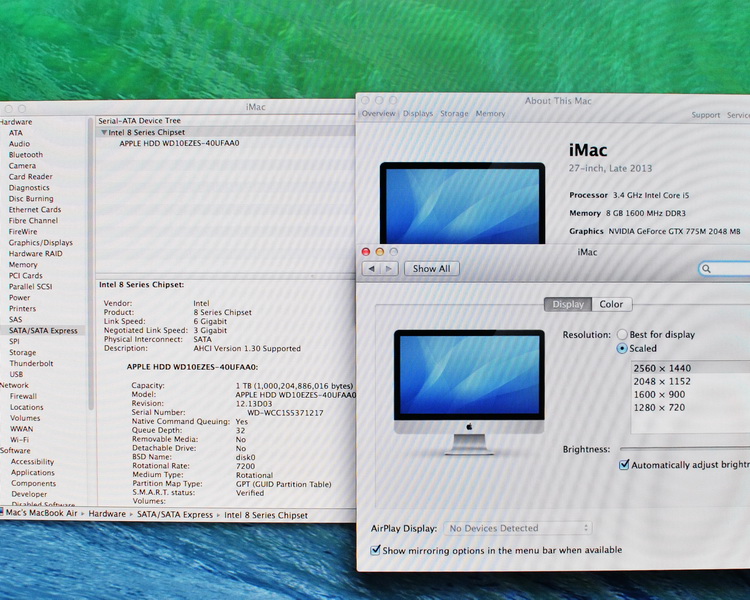Image resolution: width=750 pixels, height=600 pixels.
Task: Select ATA in Hardware sidebar
Action: pyautogui.click(x=15, y=133)
